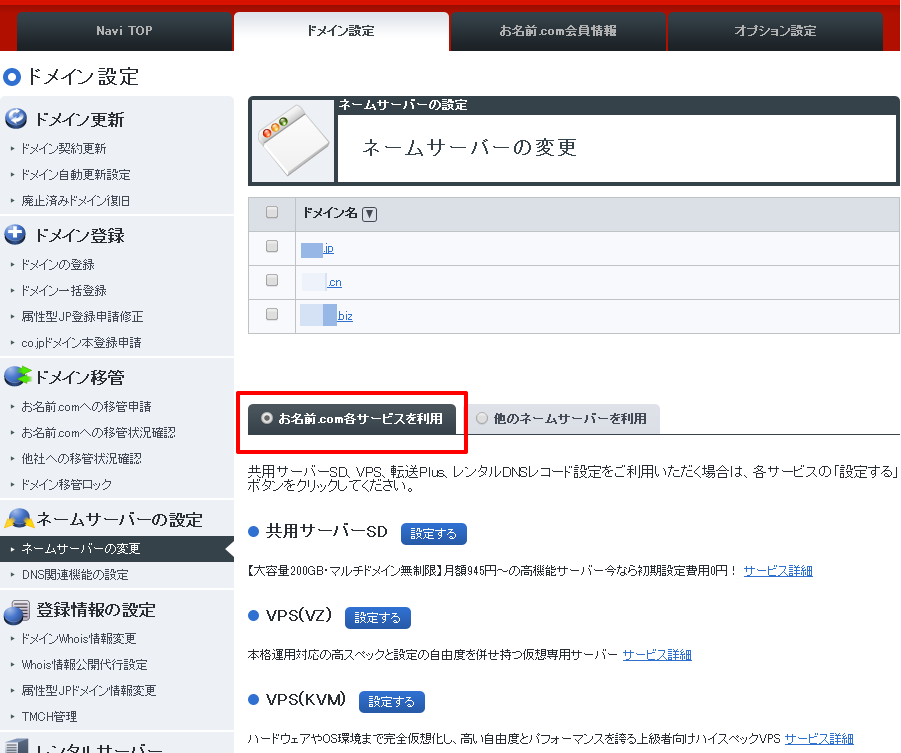The width and height of the screenshot is (901, 753).
Task: Open ドメイン自動更新設定 in the sidebar
Action: pyautogui.click(x=76, y=175)
